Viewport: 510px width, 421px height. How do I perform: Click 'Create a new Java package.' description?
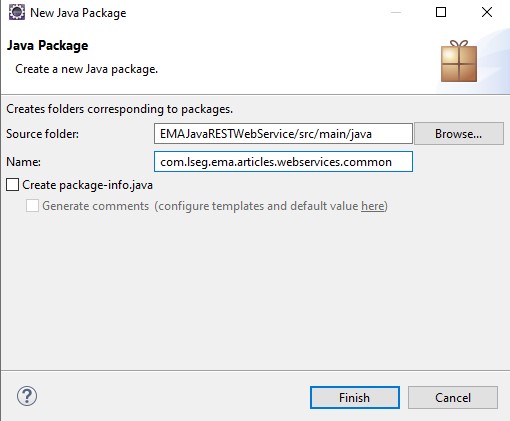pyautogui.click(x=87, y=69)
